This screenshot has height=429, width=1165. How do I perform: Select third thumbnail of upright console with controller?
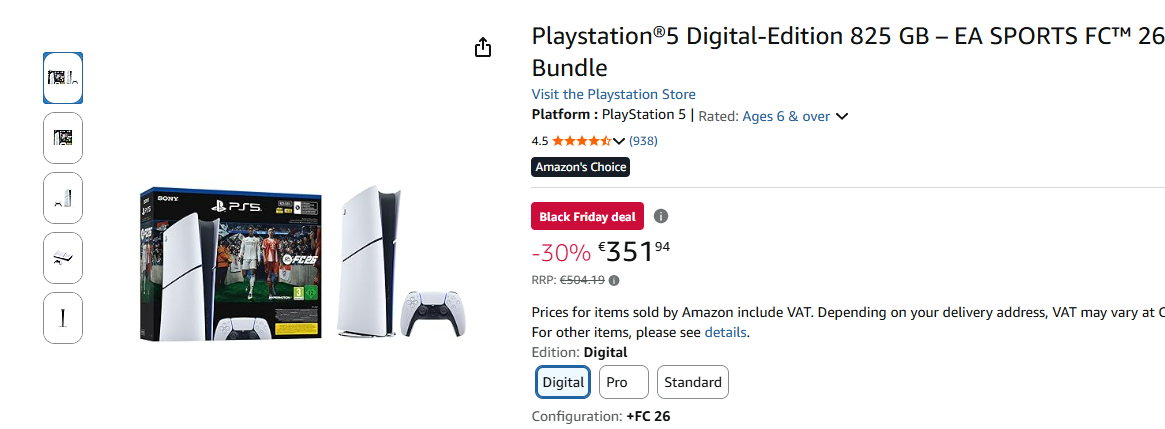63,198
